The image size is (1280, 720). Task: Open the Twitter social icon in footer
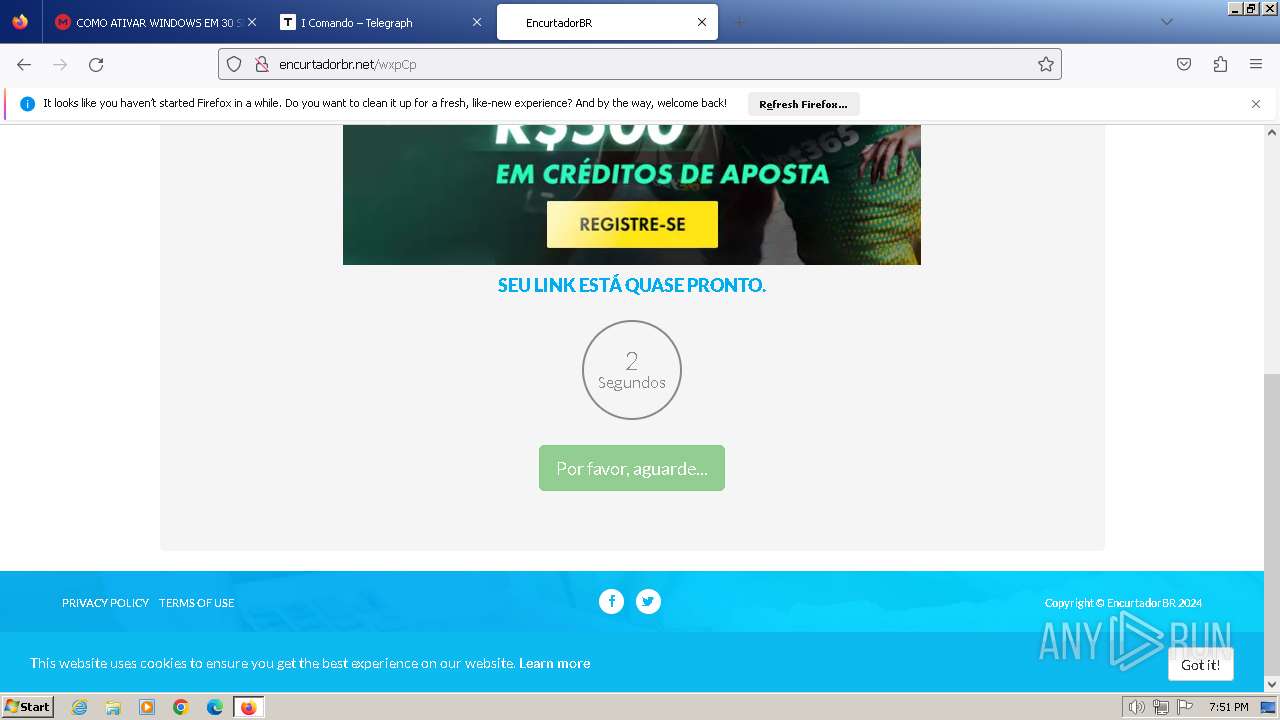[x=648, y=601]
